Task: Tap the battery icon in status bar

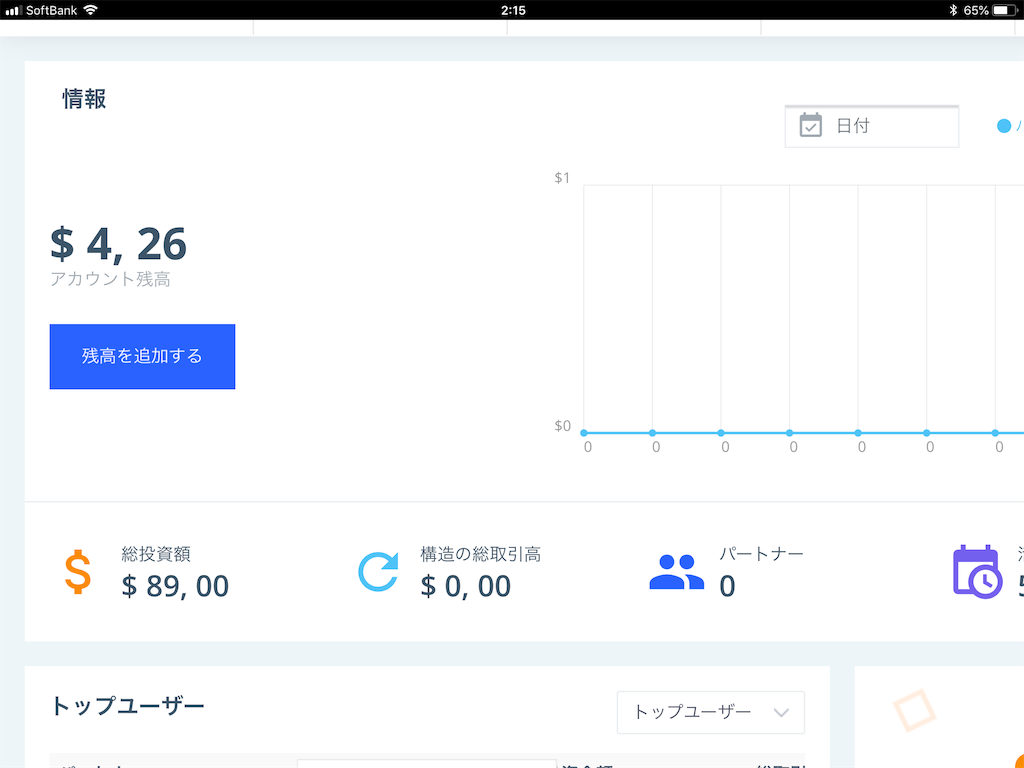Action: click(x=1004, y=10)
